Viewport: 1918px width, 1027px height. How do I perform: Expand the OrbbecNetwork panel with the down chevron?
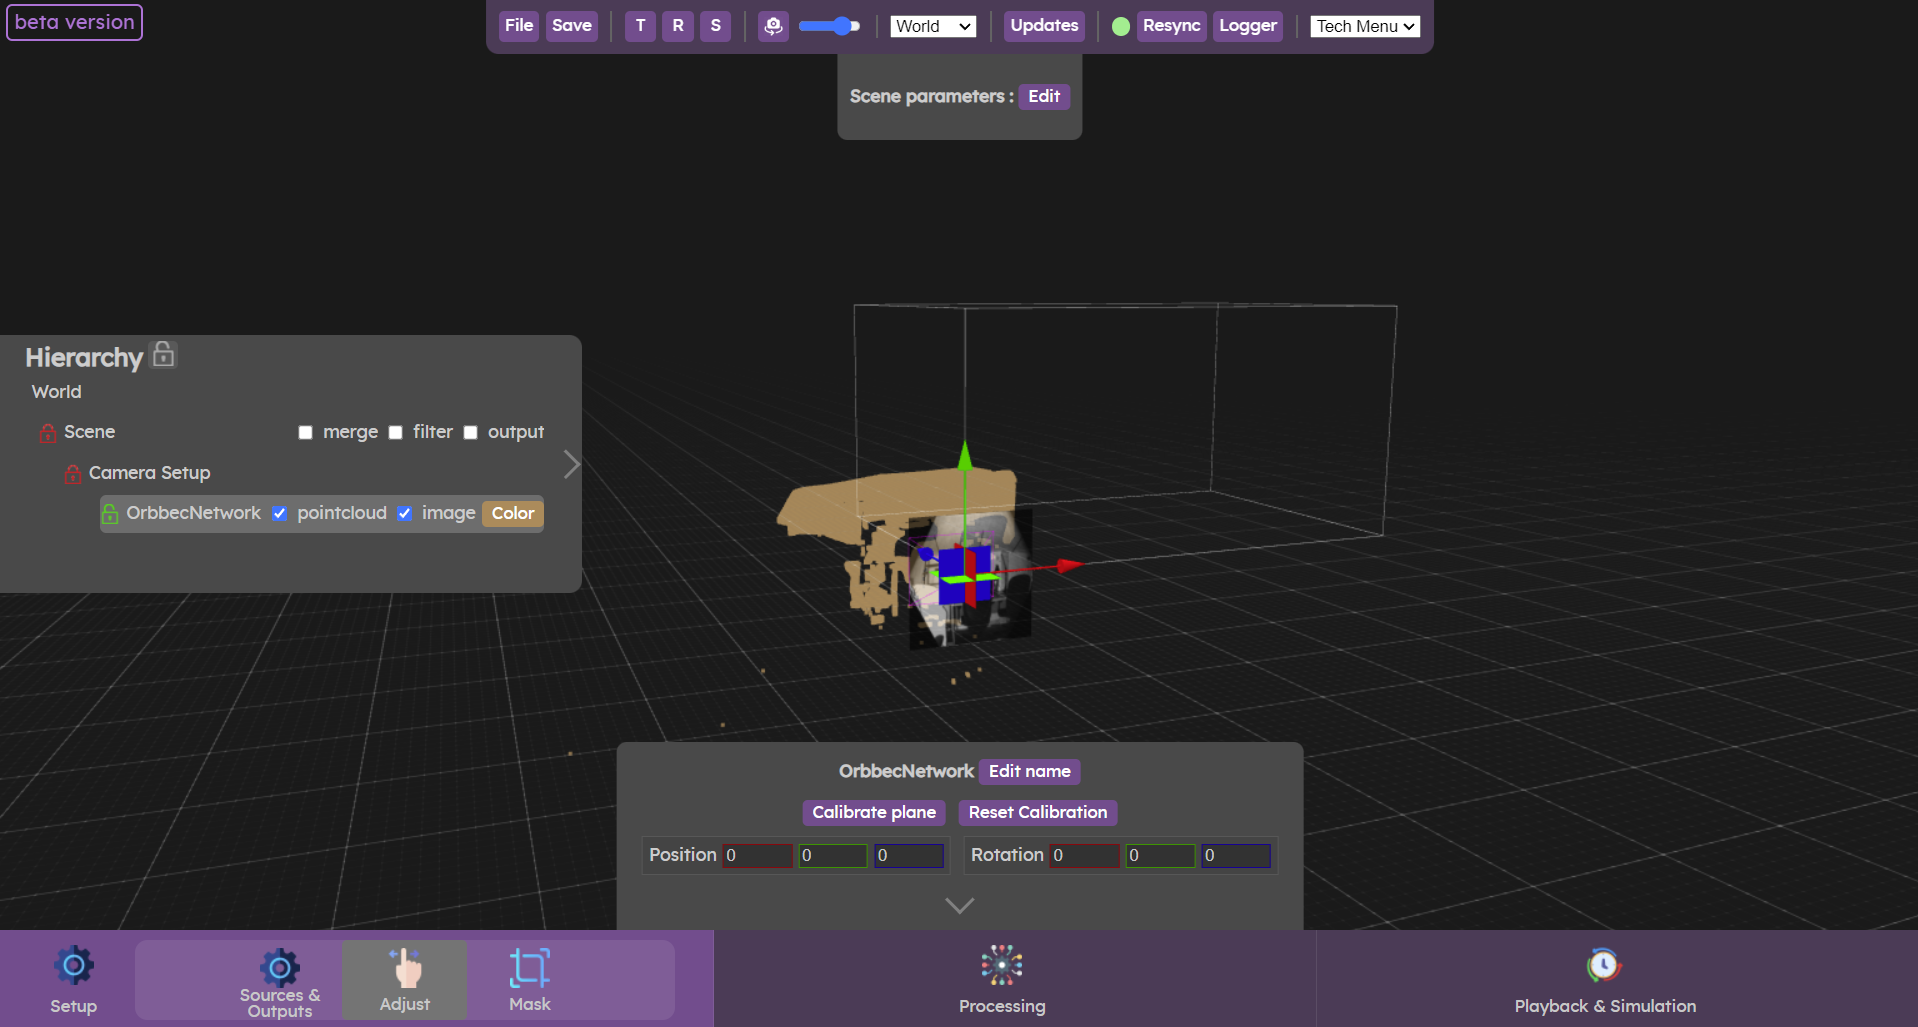[x=959, y=905]
